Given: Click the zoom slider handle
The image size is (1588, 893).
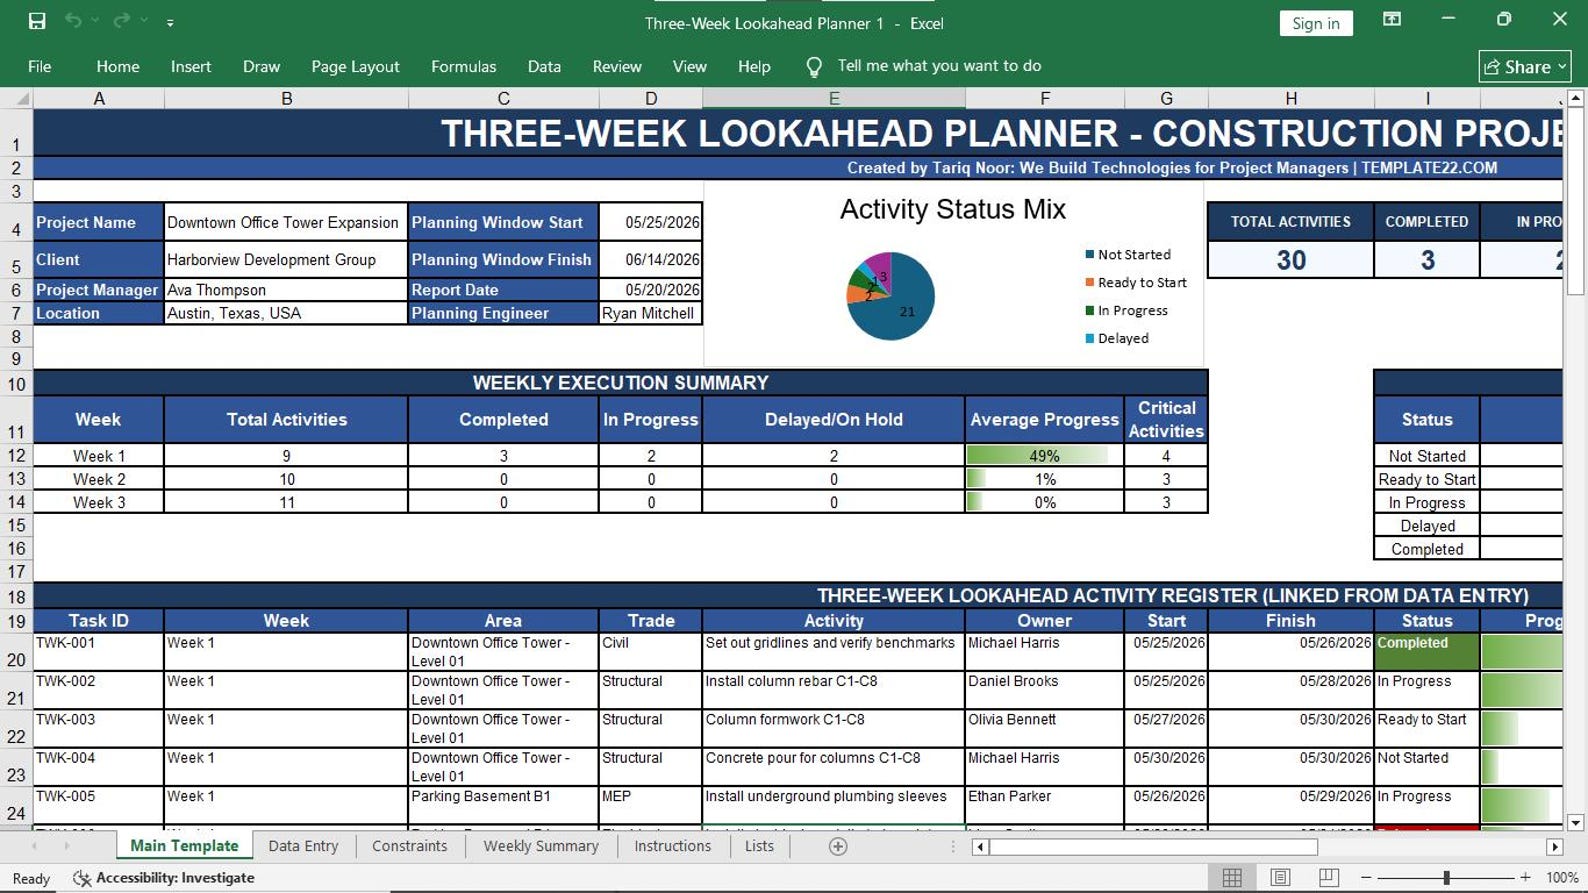Looking at the screenshot, I should point(1446,878).
